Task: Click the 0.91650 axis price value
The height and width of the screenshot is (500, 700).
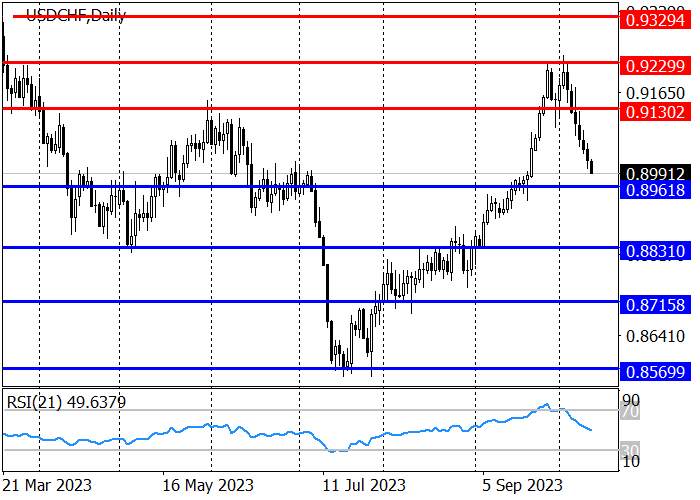Action: pos(655,93)
